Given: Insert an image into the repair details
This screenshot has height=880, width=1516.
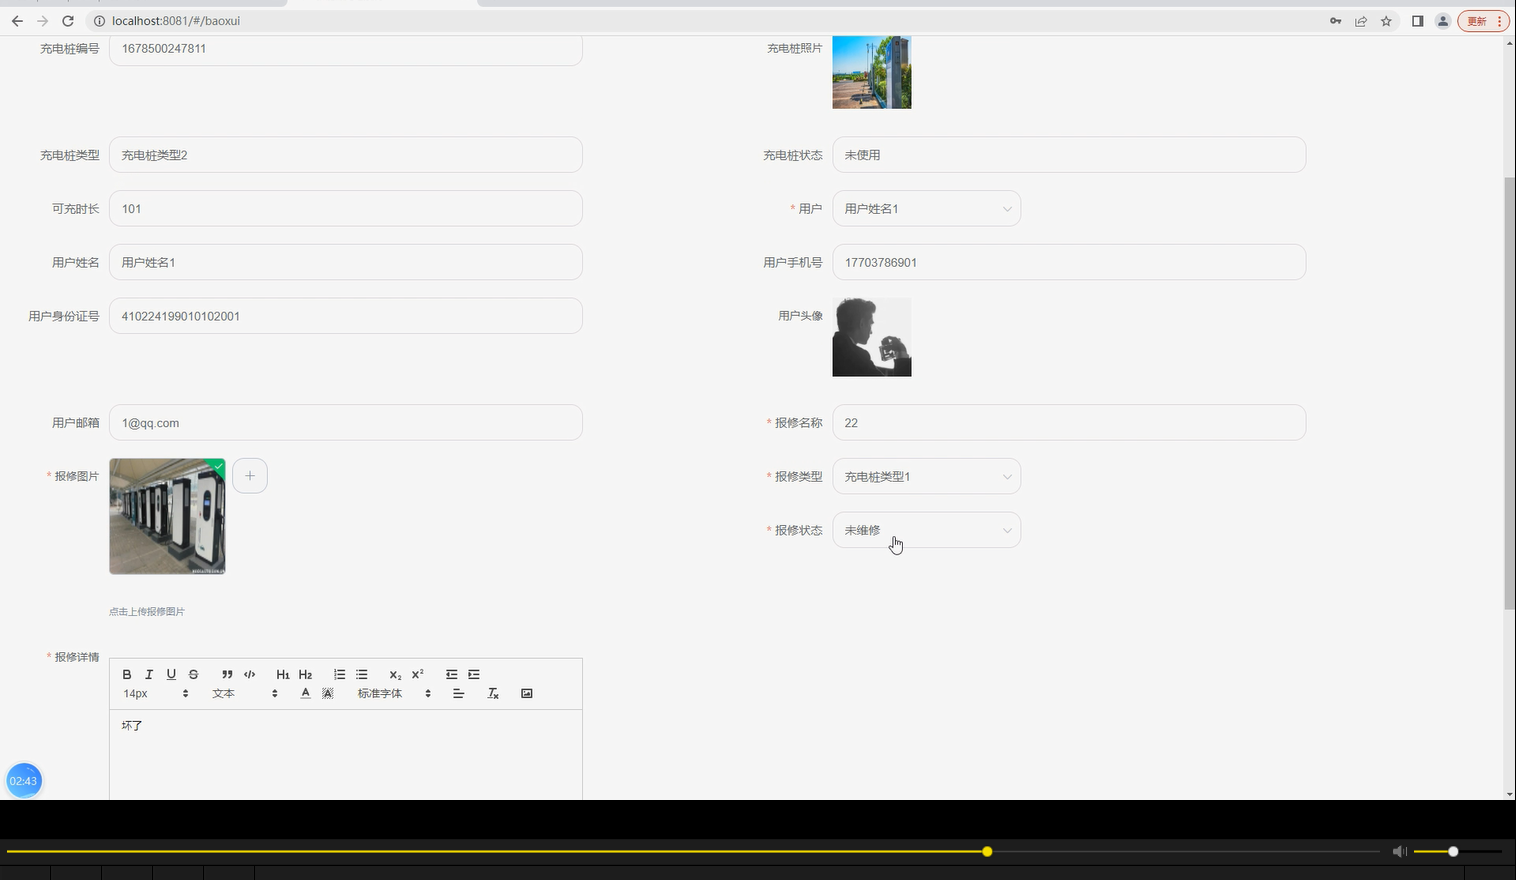Looking at the screenshot, I should 527,693.
